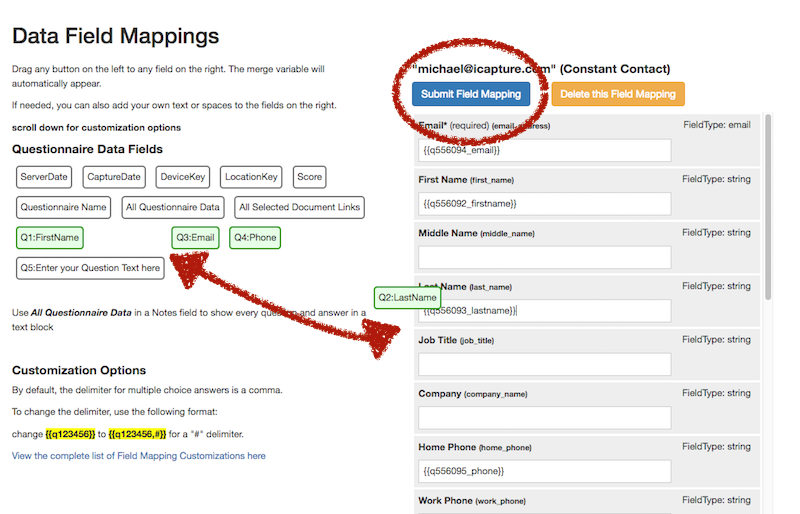Choose the Score field button
This screenshot has height=514, width=800.
tap(309, 177)
